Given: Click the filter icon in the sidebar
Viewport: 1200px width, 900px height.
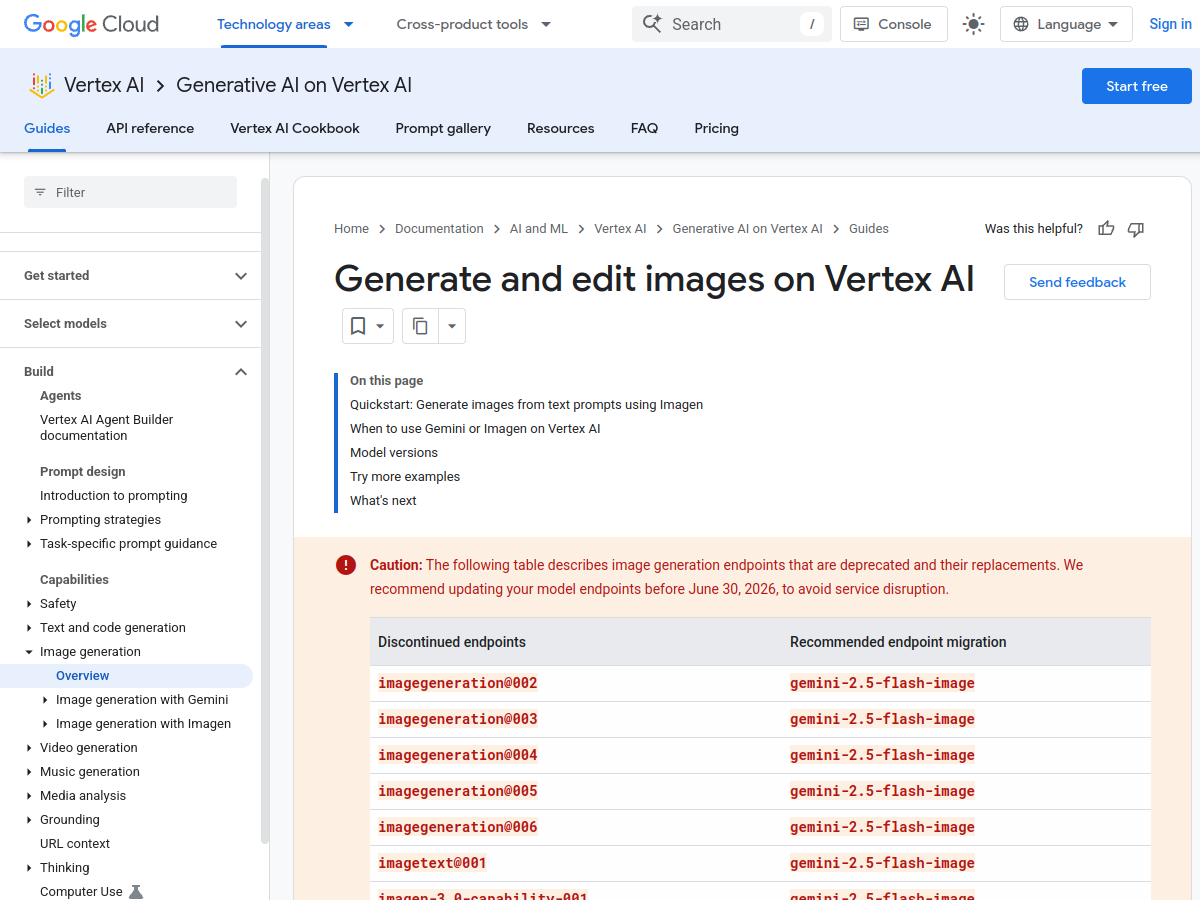Looking at the screenshot, I should click(40, 191).
